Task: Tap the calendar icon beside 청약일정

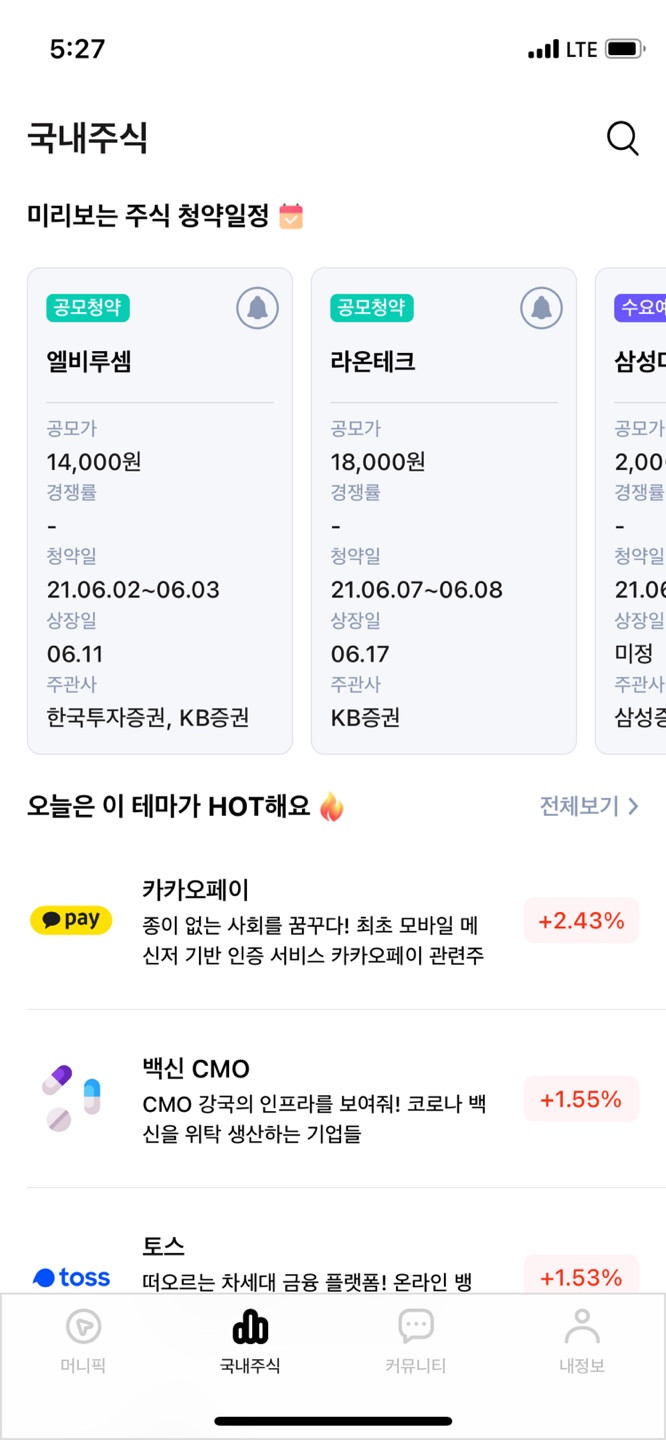Action: (291, 216)
